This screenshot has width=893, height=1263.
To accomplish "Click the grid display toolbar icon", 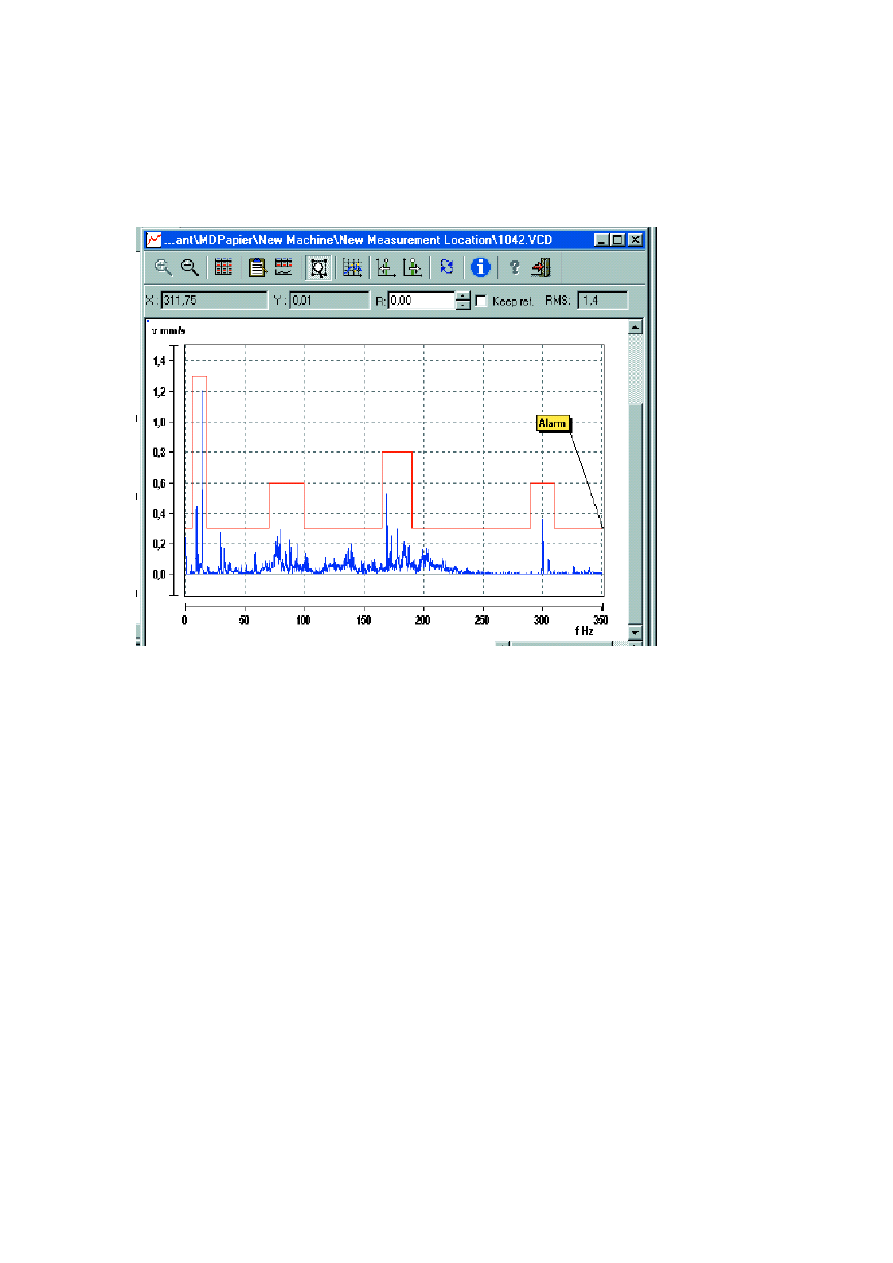I will [x=352, y=267].
